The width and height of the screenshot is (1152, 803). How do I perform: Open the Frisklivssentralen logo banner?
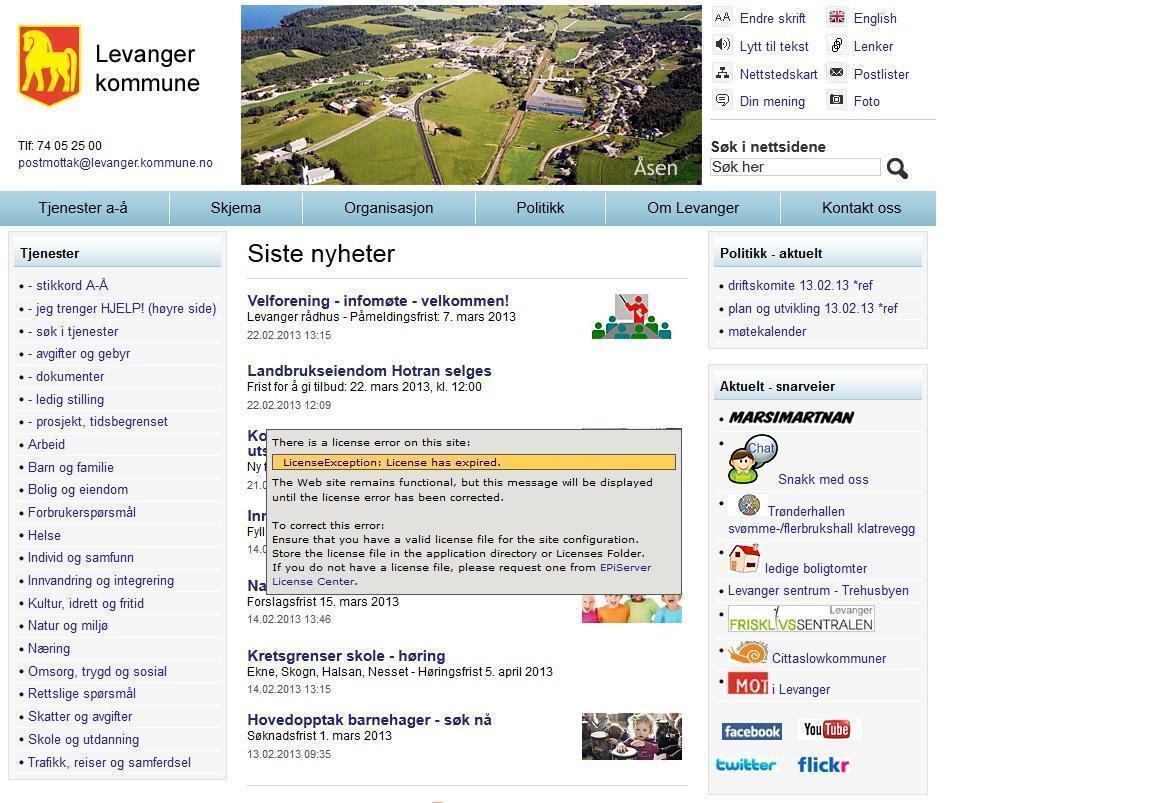(800, 619)
